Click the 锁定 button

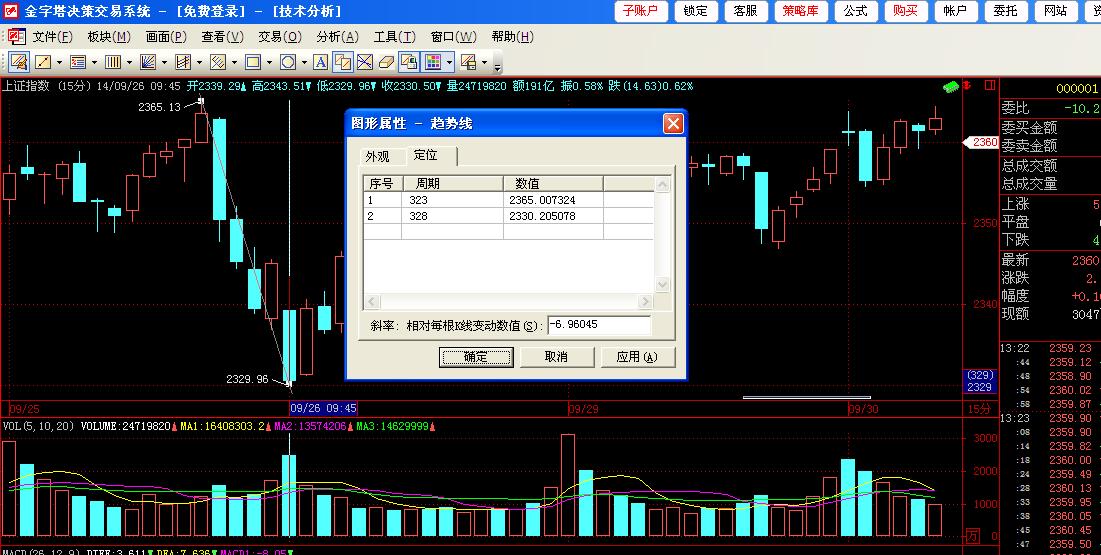[x=695, y=11]
